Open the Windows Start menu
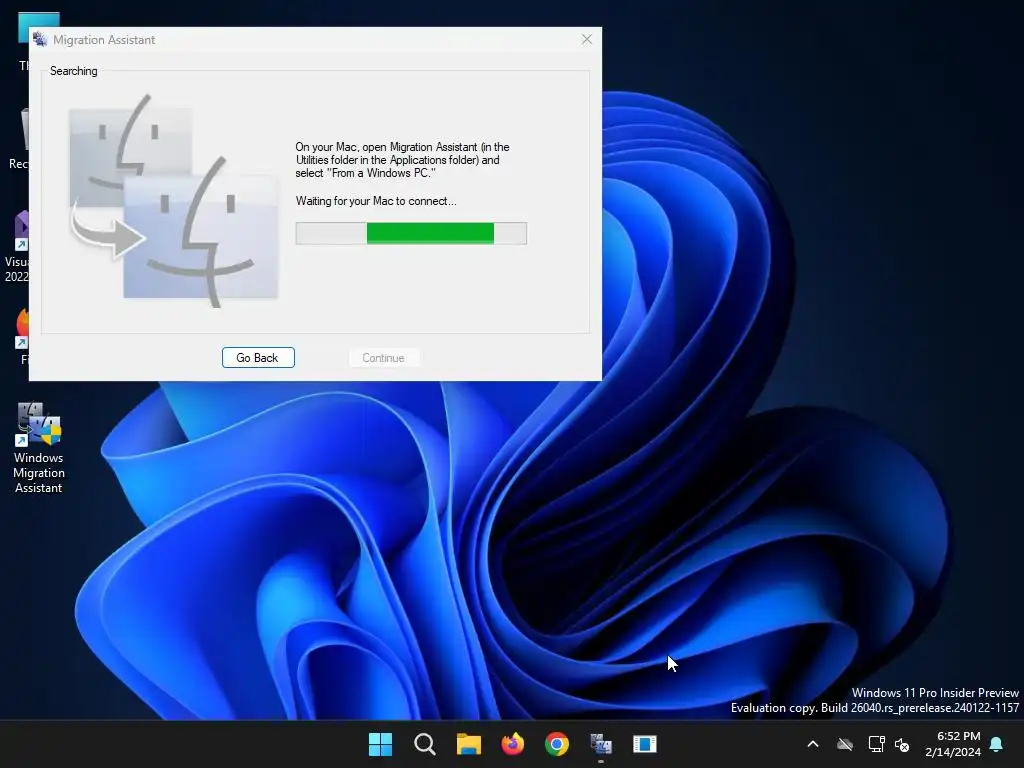The height and width of the screenshot is (768, 1024). (380, 744)
